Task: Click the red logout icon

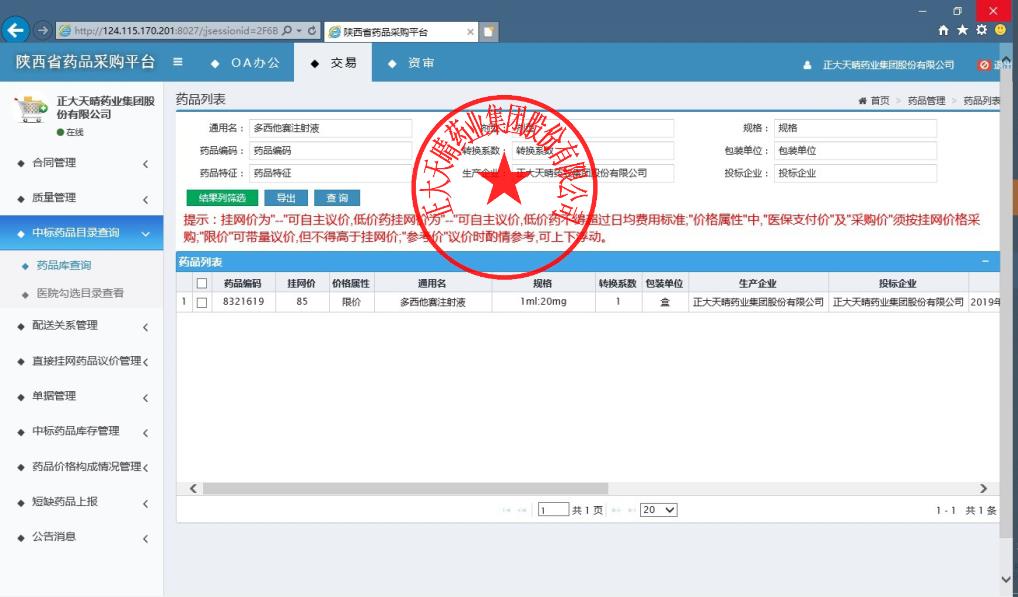Action: (x=984, y=65)
